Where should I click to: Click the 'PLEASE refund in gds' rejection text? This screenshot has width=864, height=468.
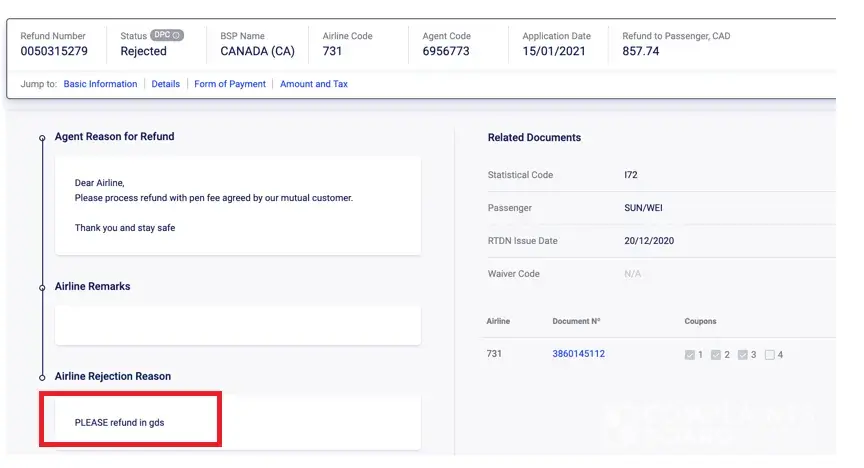119,423
